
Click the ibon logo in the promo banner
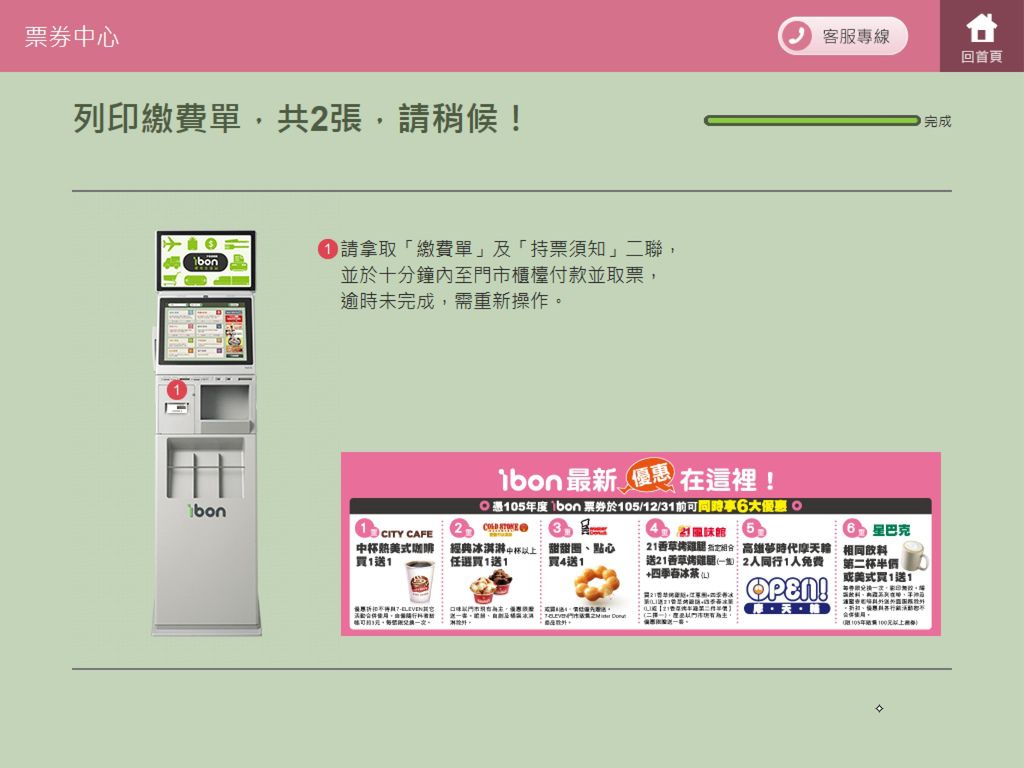point(530,480)
